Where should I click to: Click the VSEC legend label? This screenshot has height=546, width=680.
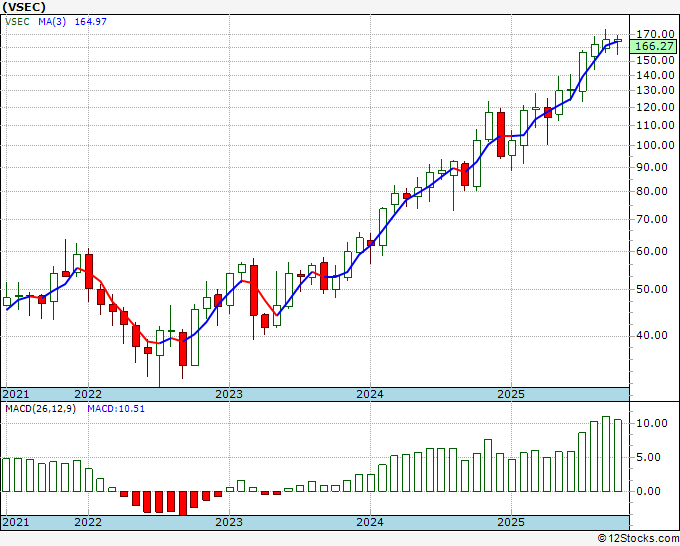(17, 21)
